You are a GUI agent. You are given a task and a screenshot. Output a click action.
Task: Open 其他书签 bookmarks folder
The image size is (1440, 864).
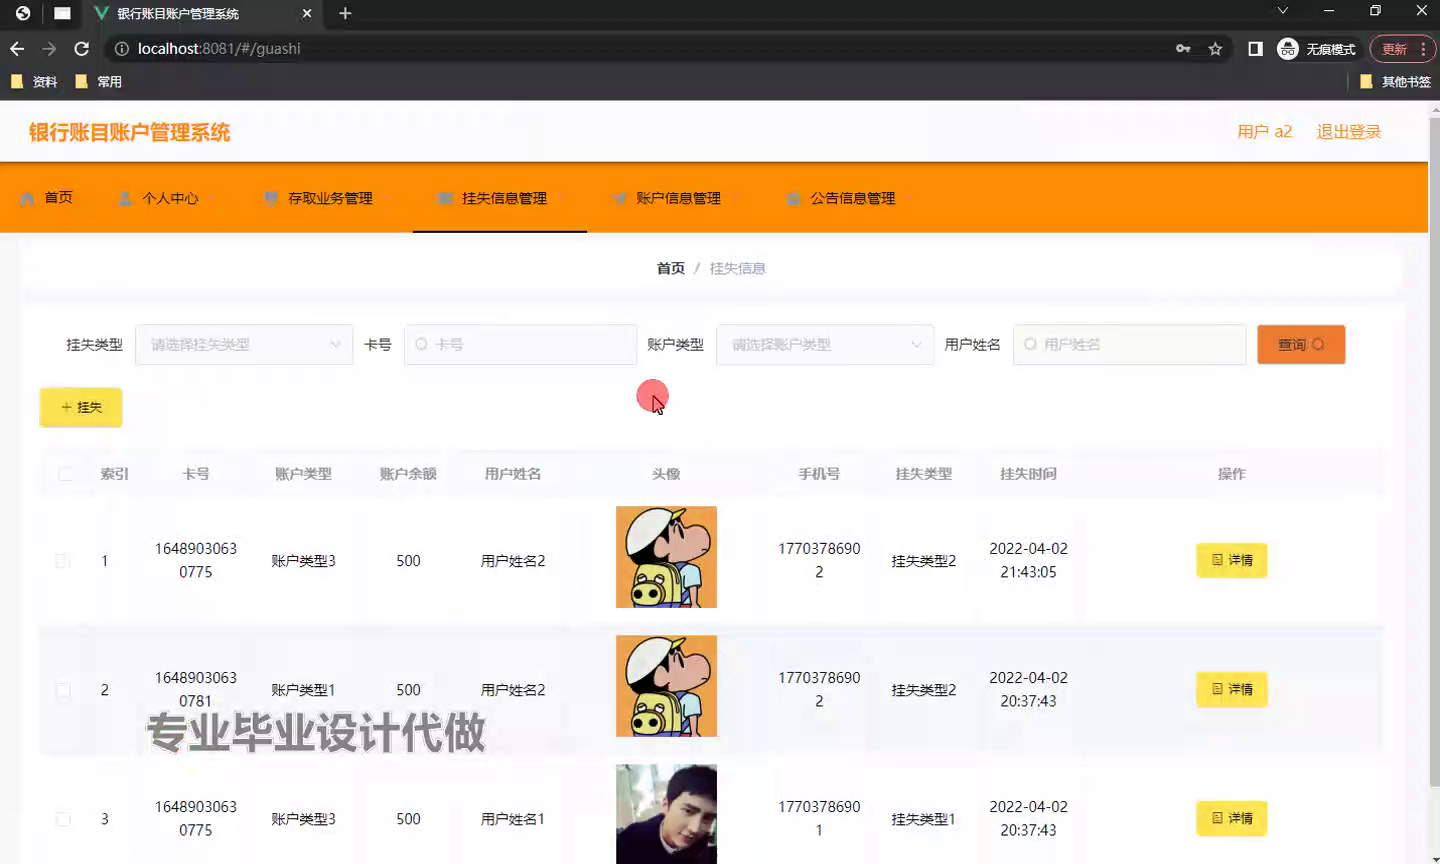[x=1396, y=82]
